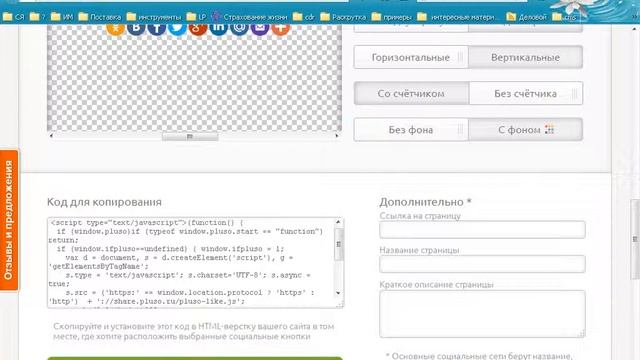This screenshot has width=640, height=360.
Task: Click the Код для копирования heading
Action: point(104,202)
